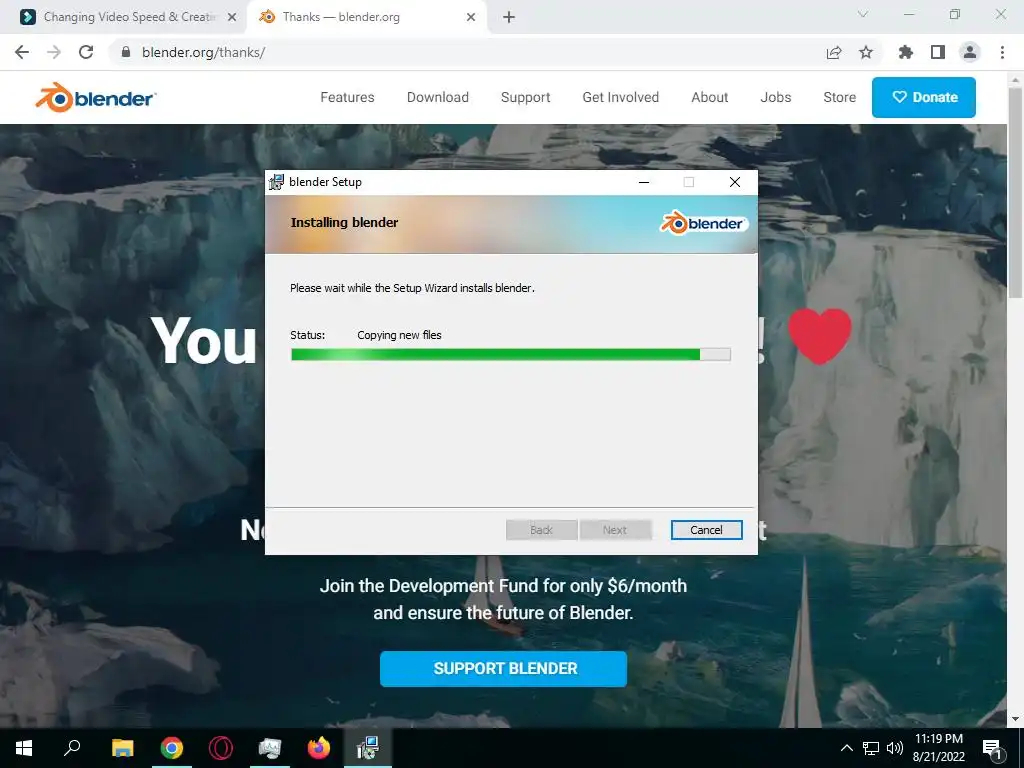The image size is (1024, 768).
Task: Click the green installation progress bar
Action: coord(511,355)
